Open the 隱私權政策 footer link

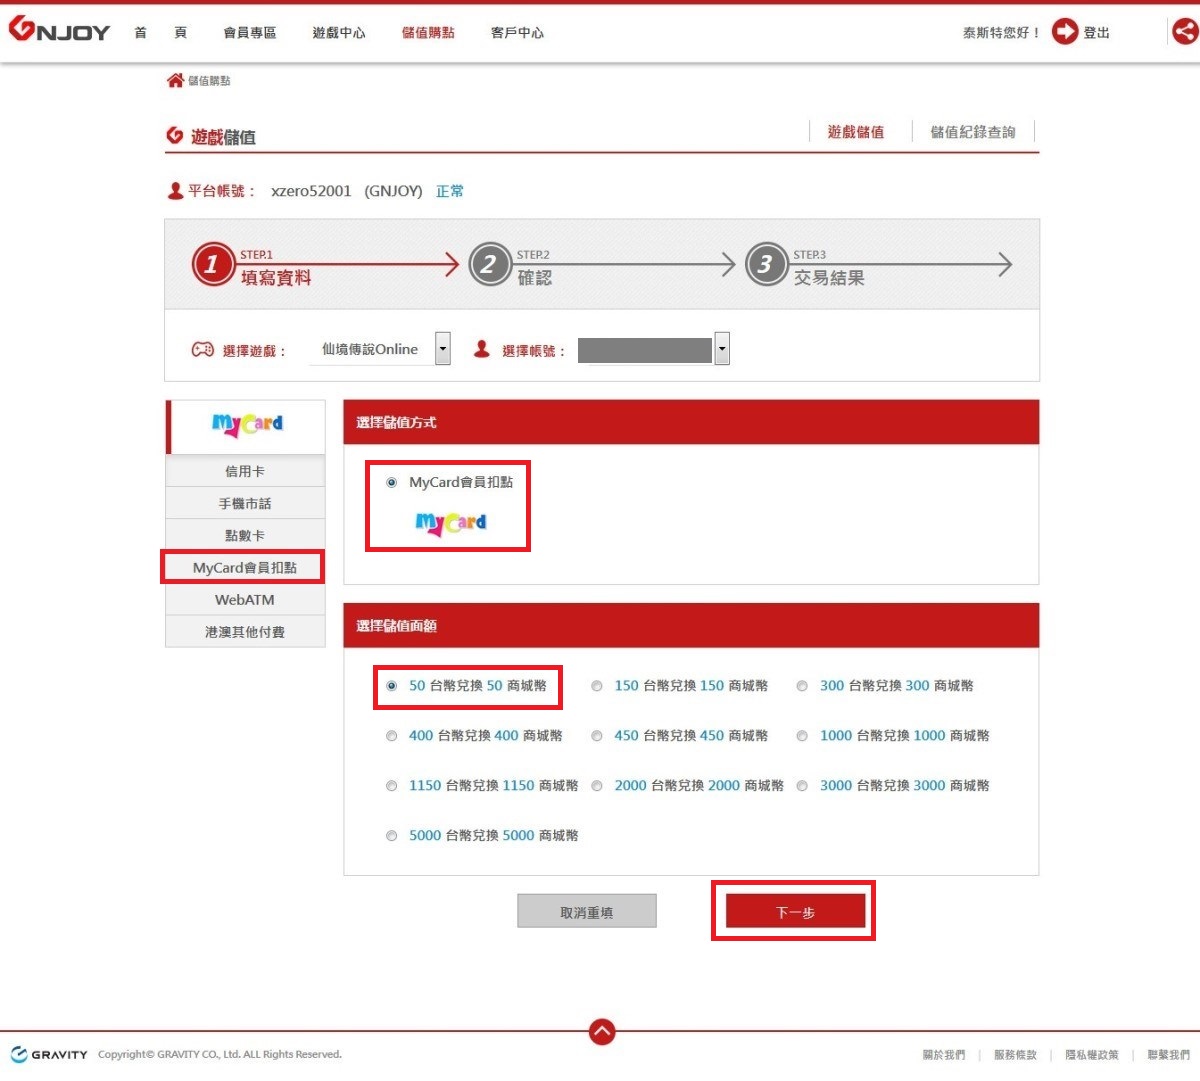click(x=1091, y=1055)
